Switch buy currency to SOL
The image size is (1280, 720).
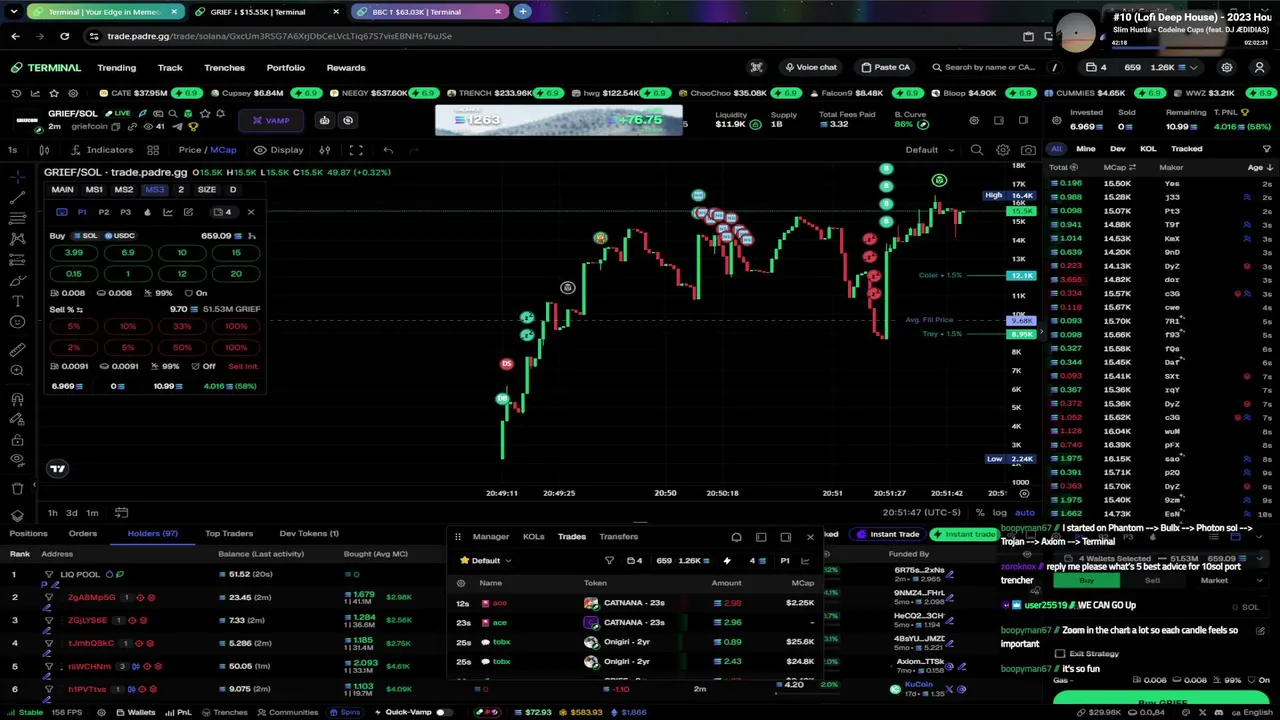tap(84, 236)
